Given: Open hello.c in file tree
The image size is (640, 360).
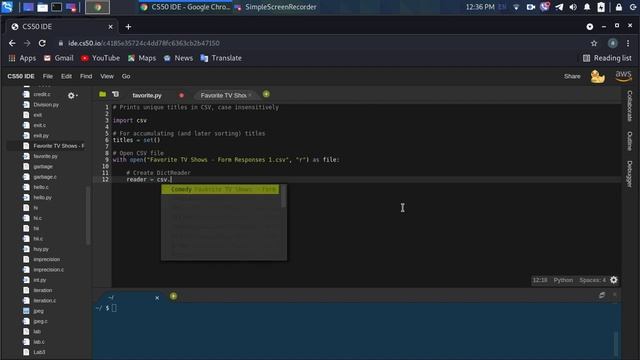Looking at the screenshot, I should [41, 187].
